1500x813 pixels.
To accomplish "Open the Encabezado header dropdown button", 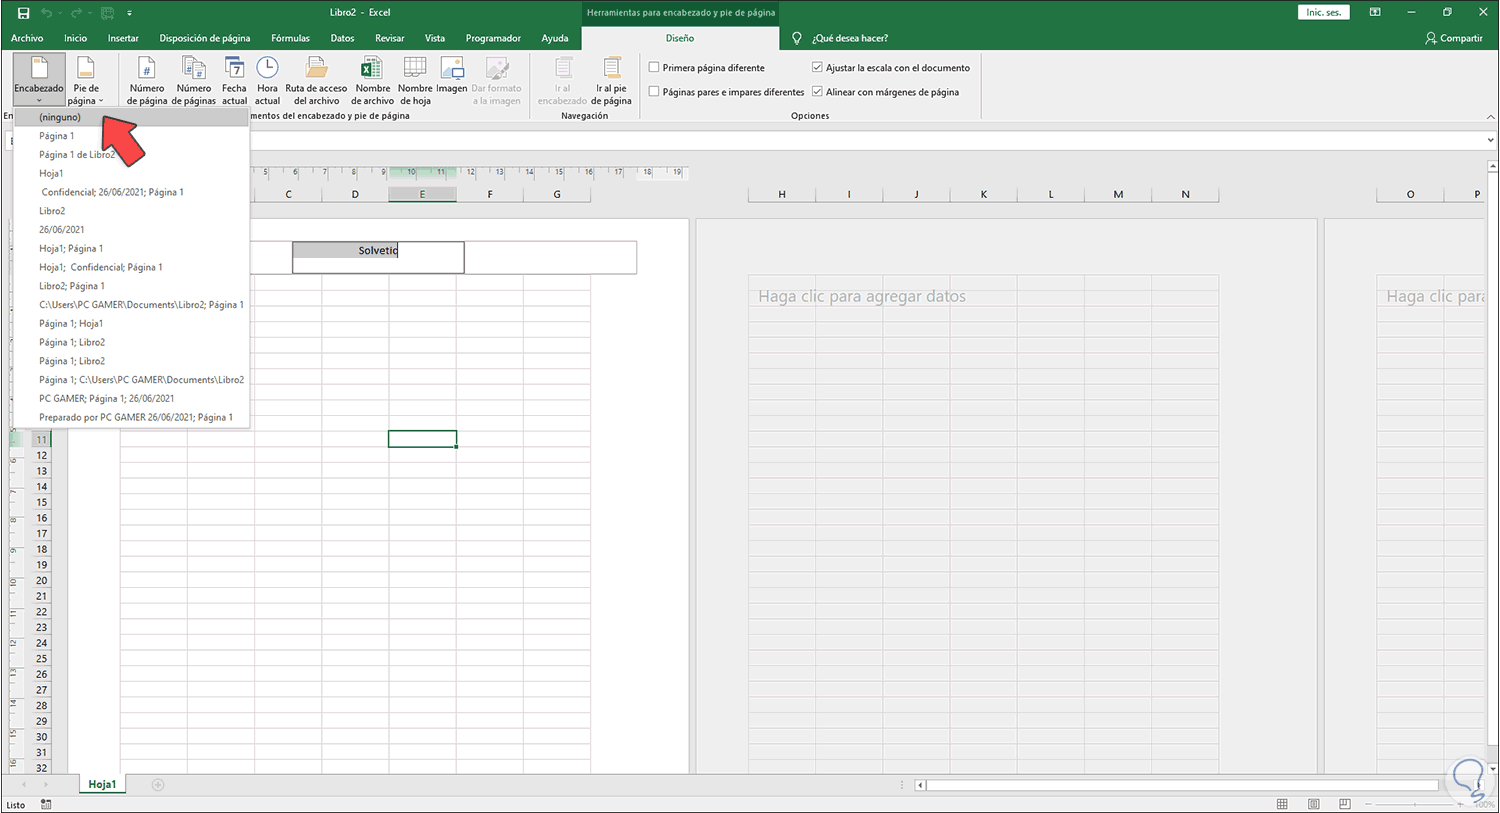I will [39, 79].
